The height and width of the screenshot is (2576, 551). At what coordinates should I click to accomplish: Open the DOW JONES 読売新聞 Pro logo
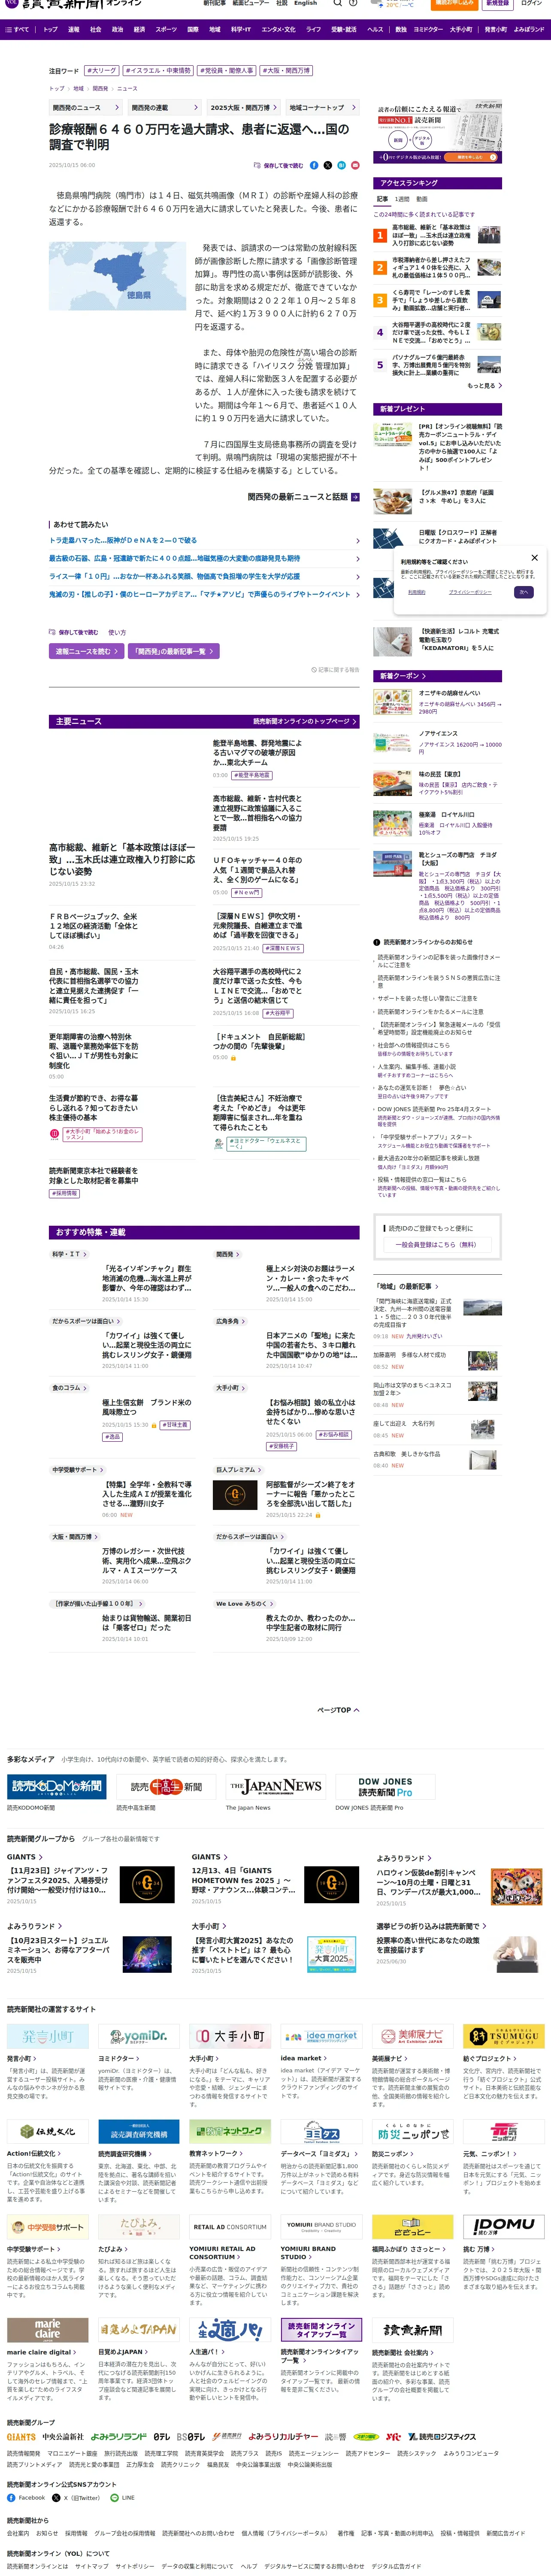click(x=385, y=1787)
